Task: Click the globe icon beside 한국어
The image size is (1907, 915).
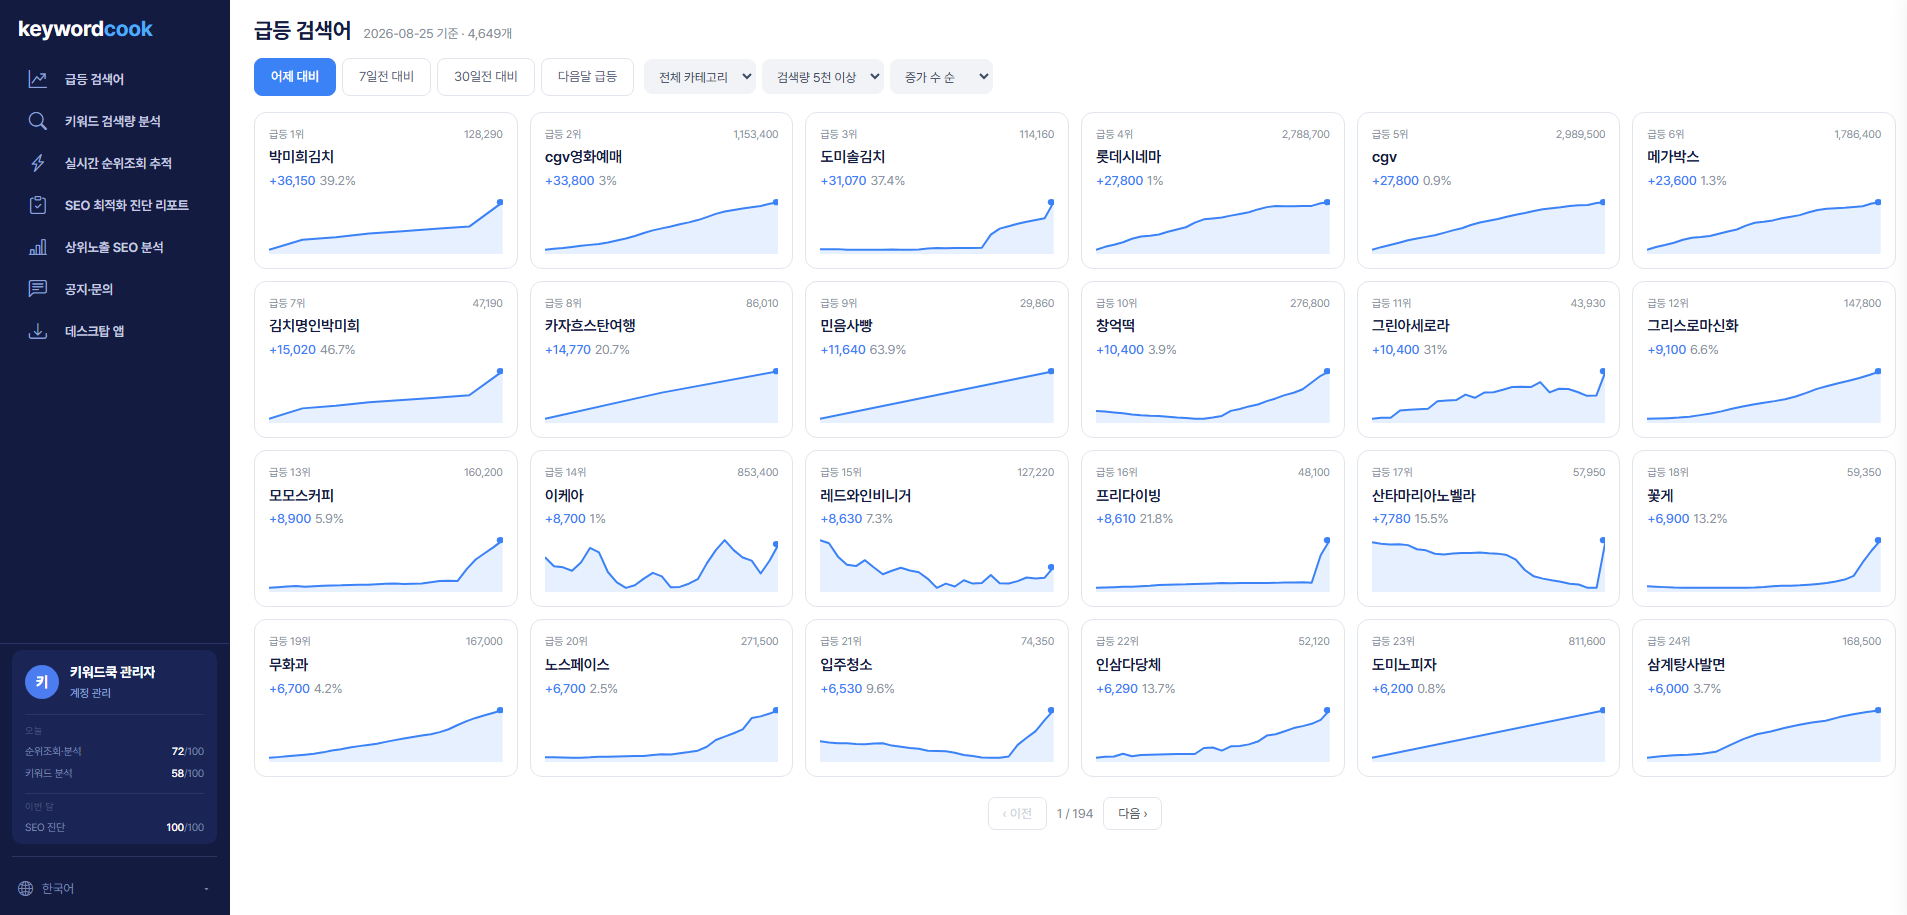Action: point(25,888)
